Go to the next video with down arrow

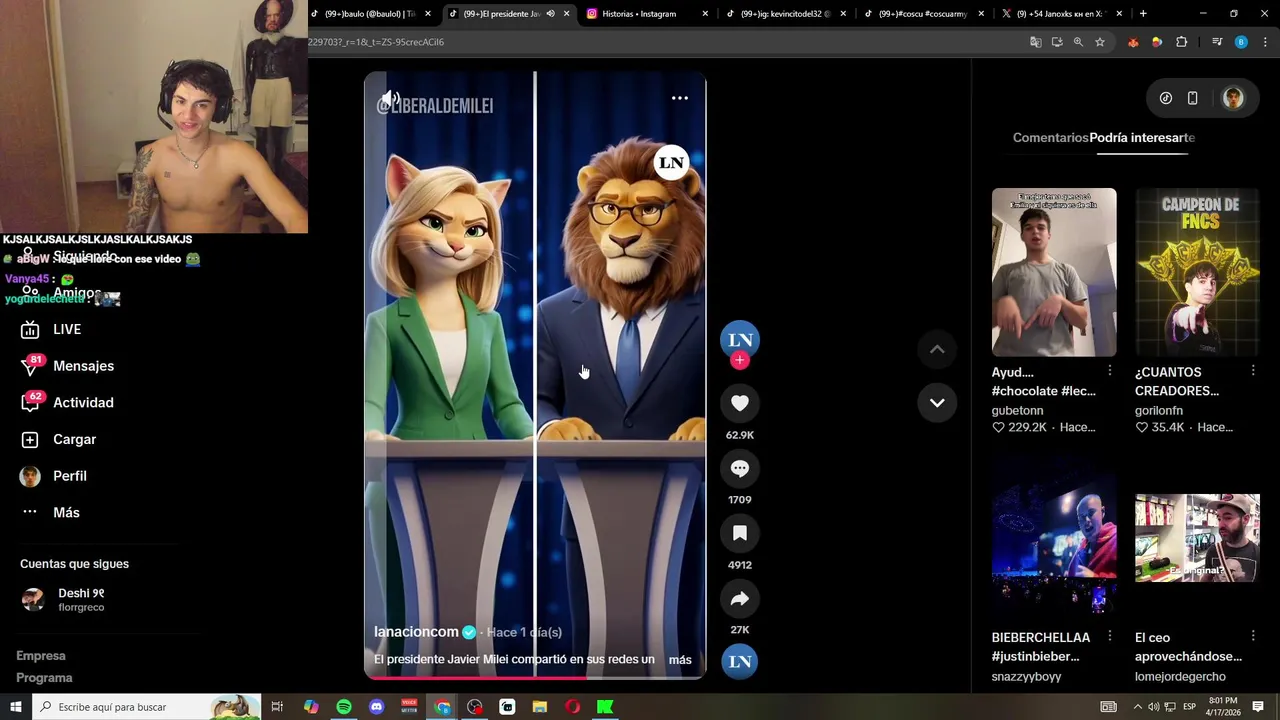tap(937, 402)
